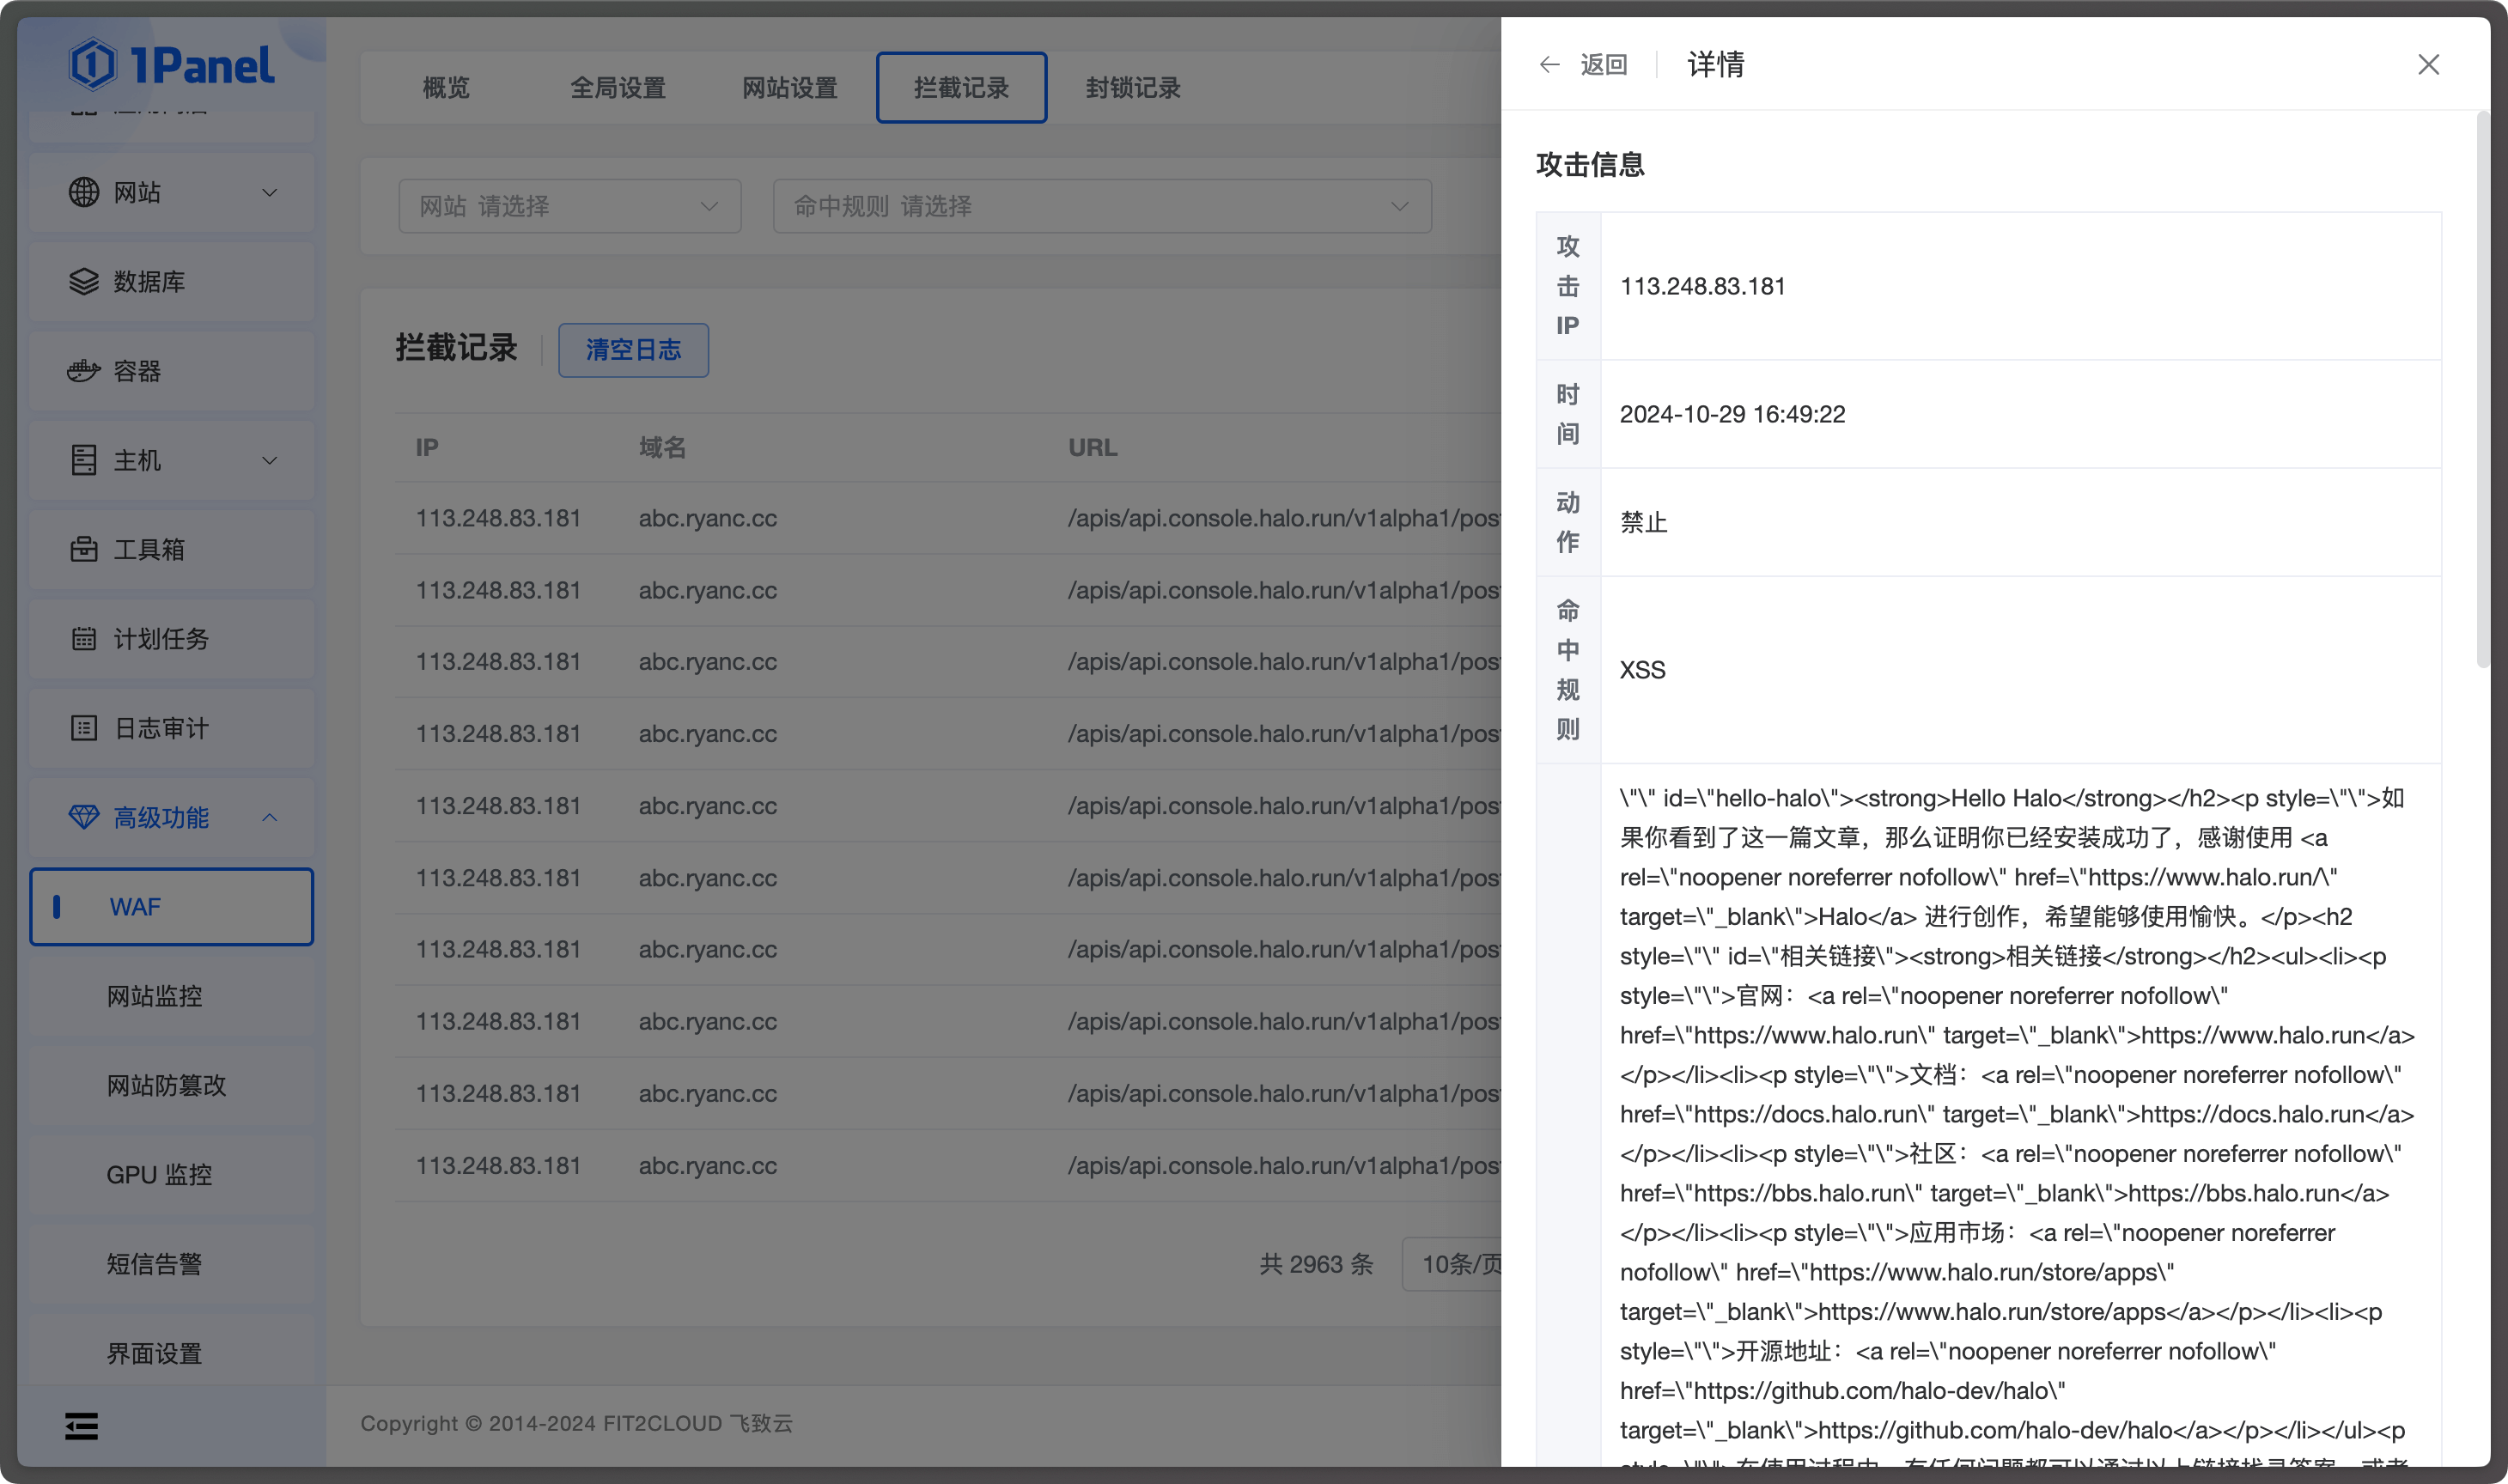Click the 清空日志 button
This screenshot has width=2508, height=1484.
pyautogui.click(x=633, y=350)
